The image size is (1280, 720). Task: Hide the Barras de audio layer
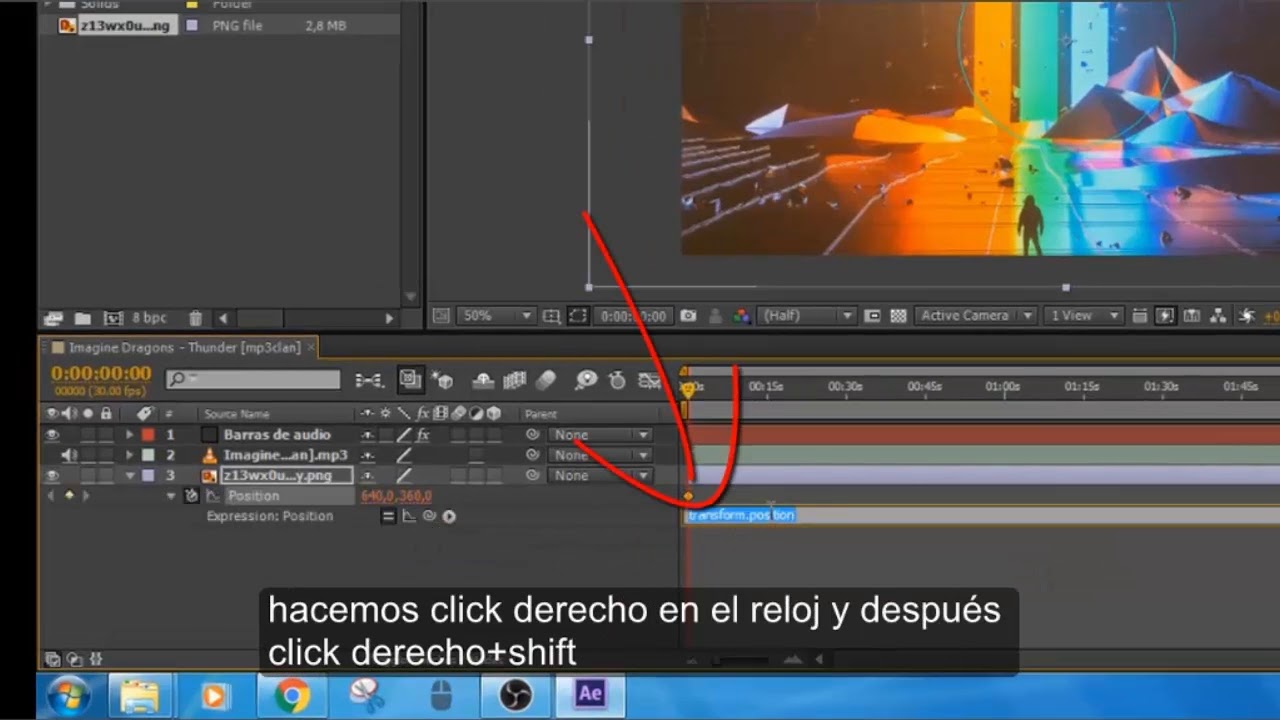pyautogui.click(x=52, y=435)
